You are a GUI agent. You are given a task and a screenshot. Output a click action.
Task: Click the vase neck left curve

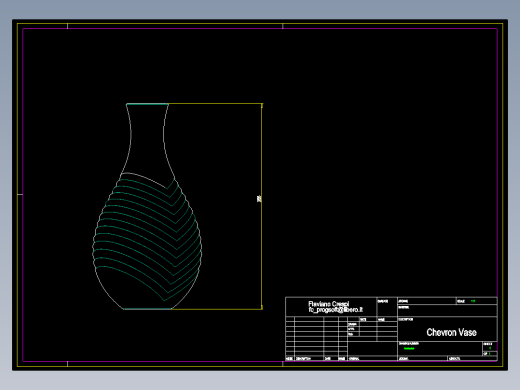pos(129,140)
